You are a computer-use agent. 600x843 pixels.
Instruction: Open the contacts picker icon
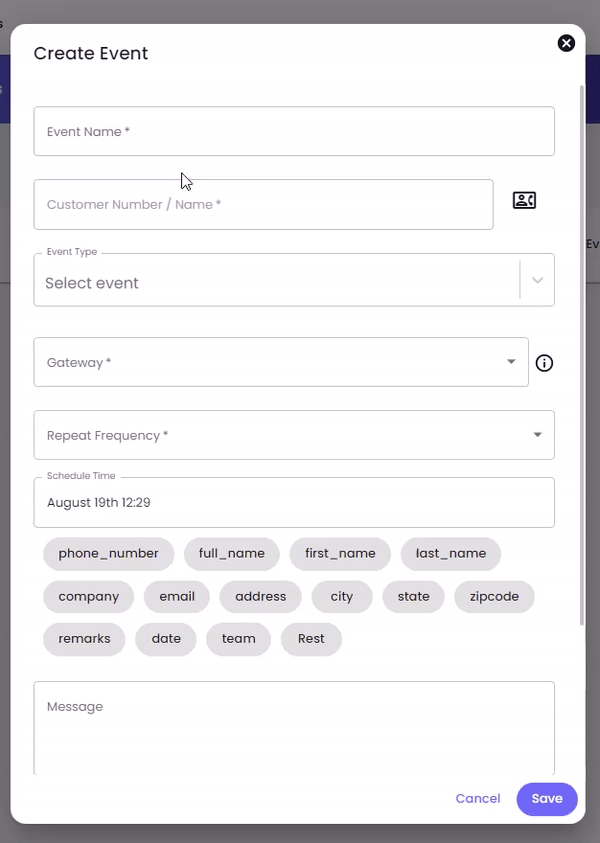point(524,200)
